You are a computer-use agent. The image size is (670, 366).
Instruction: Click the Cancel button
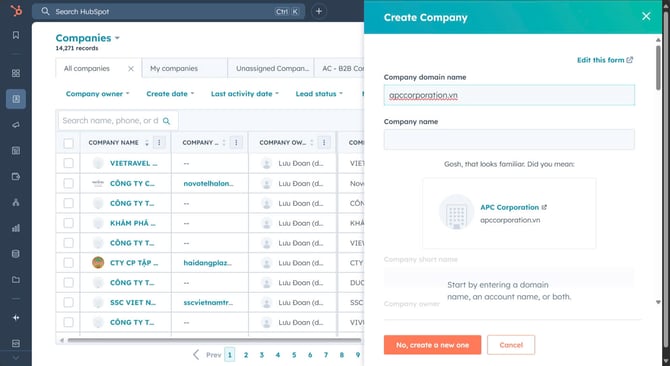pyautogui.click(x=511, y=345)
